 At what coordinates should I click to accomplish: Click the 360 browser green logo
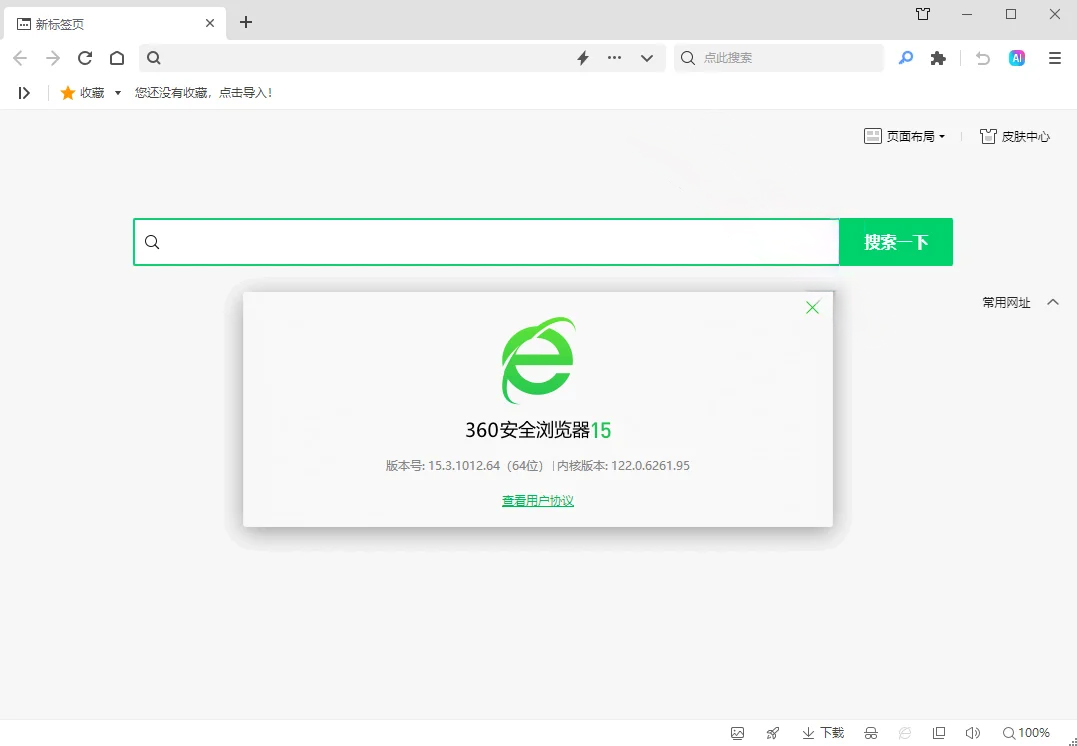[538, 360]
